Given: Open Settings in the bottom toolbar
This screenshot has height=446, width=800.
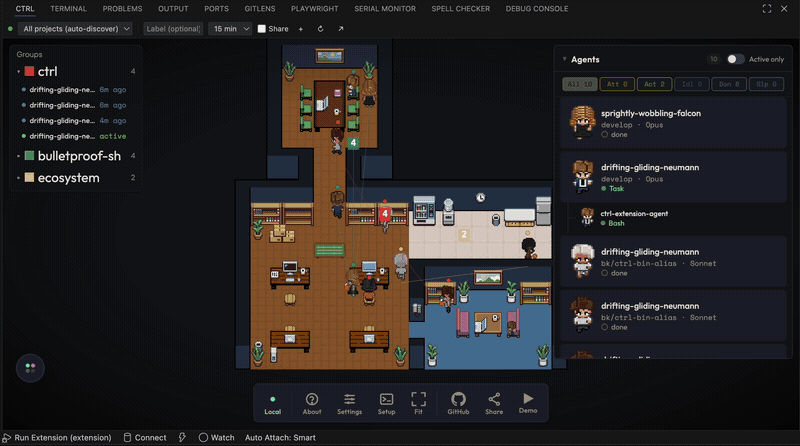Looking at the screenshot, I should (349, 403).
